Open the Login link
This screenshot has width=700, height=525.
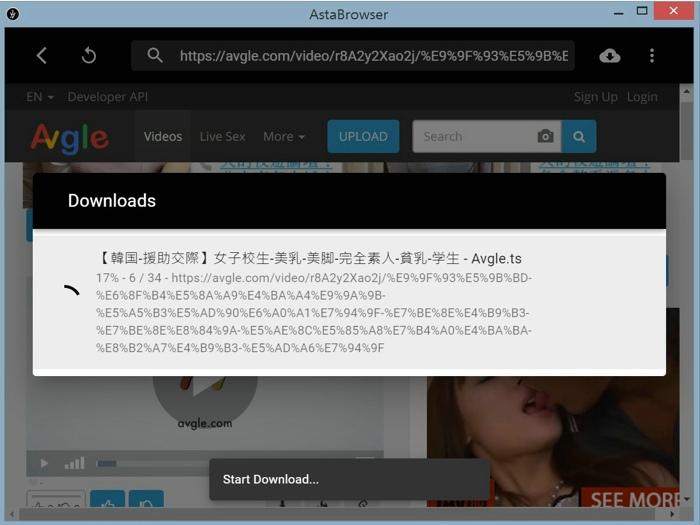click(x=642, y=97)
